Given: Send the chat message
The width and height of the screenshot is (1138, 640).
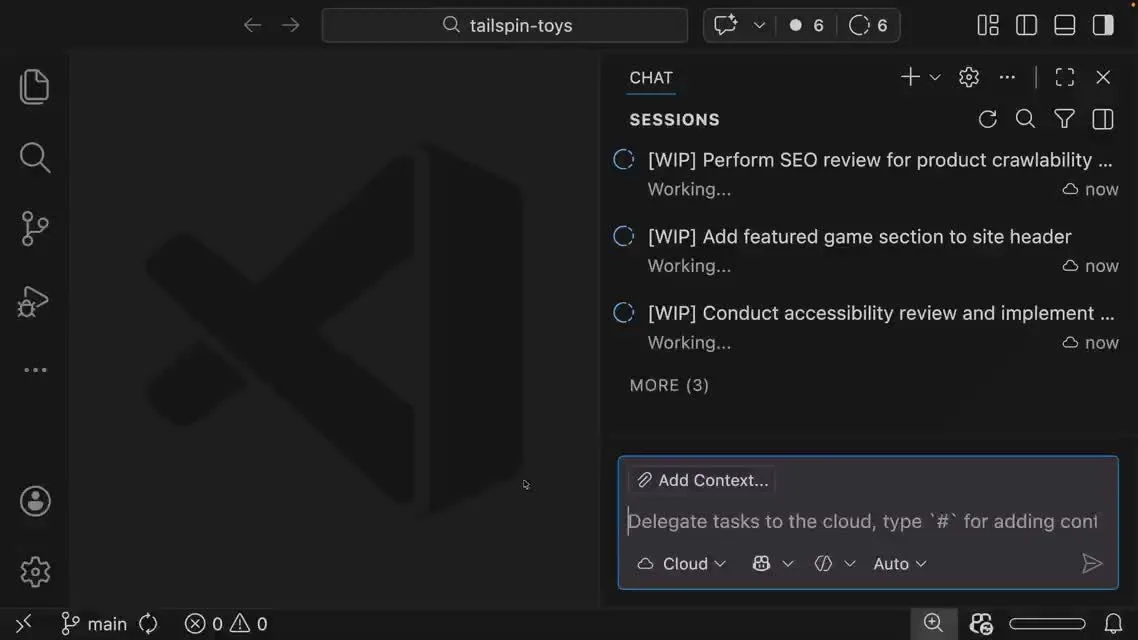Looking at the screenshot, I should pyautogui.click(x=1092, y=564).
